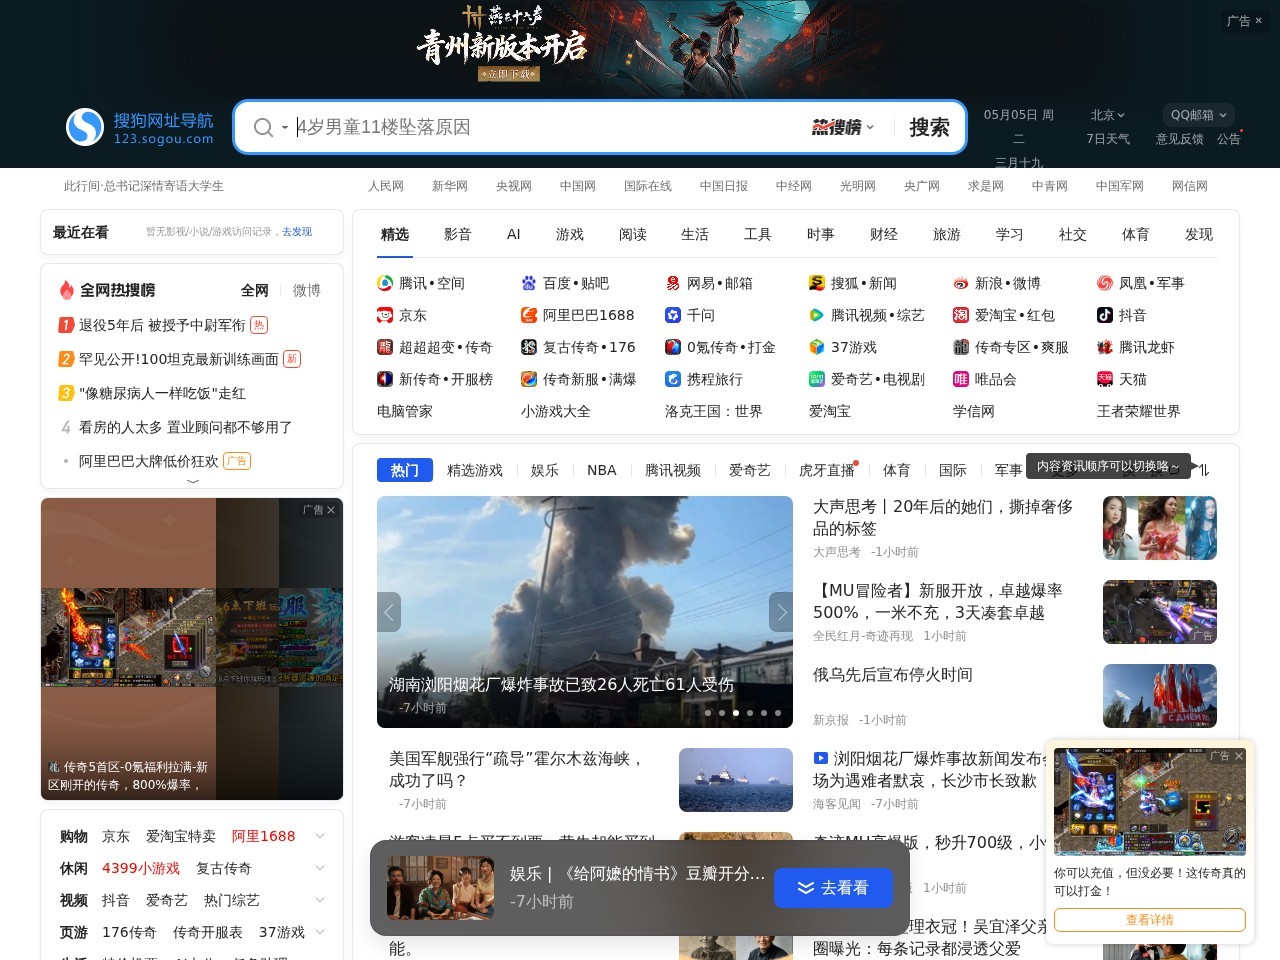Open Baidu Tieba site icon

tap(529, 283)
